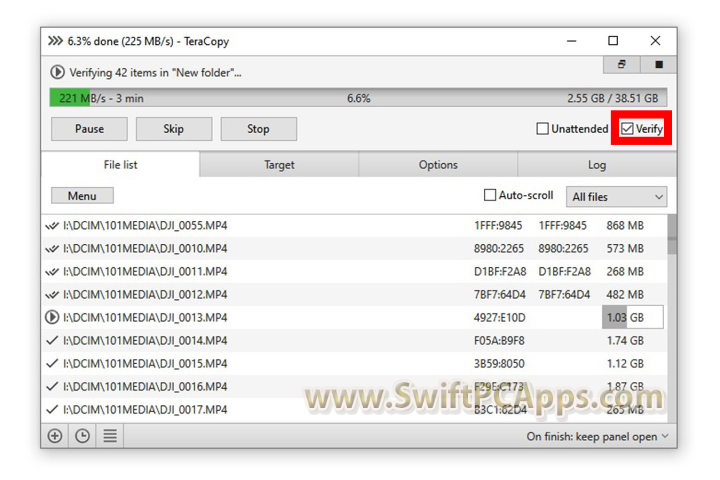Minimize the TeraCopy window
This screenshot has width=720, height=480.
click(x=571, y=41)
